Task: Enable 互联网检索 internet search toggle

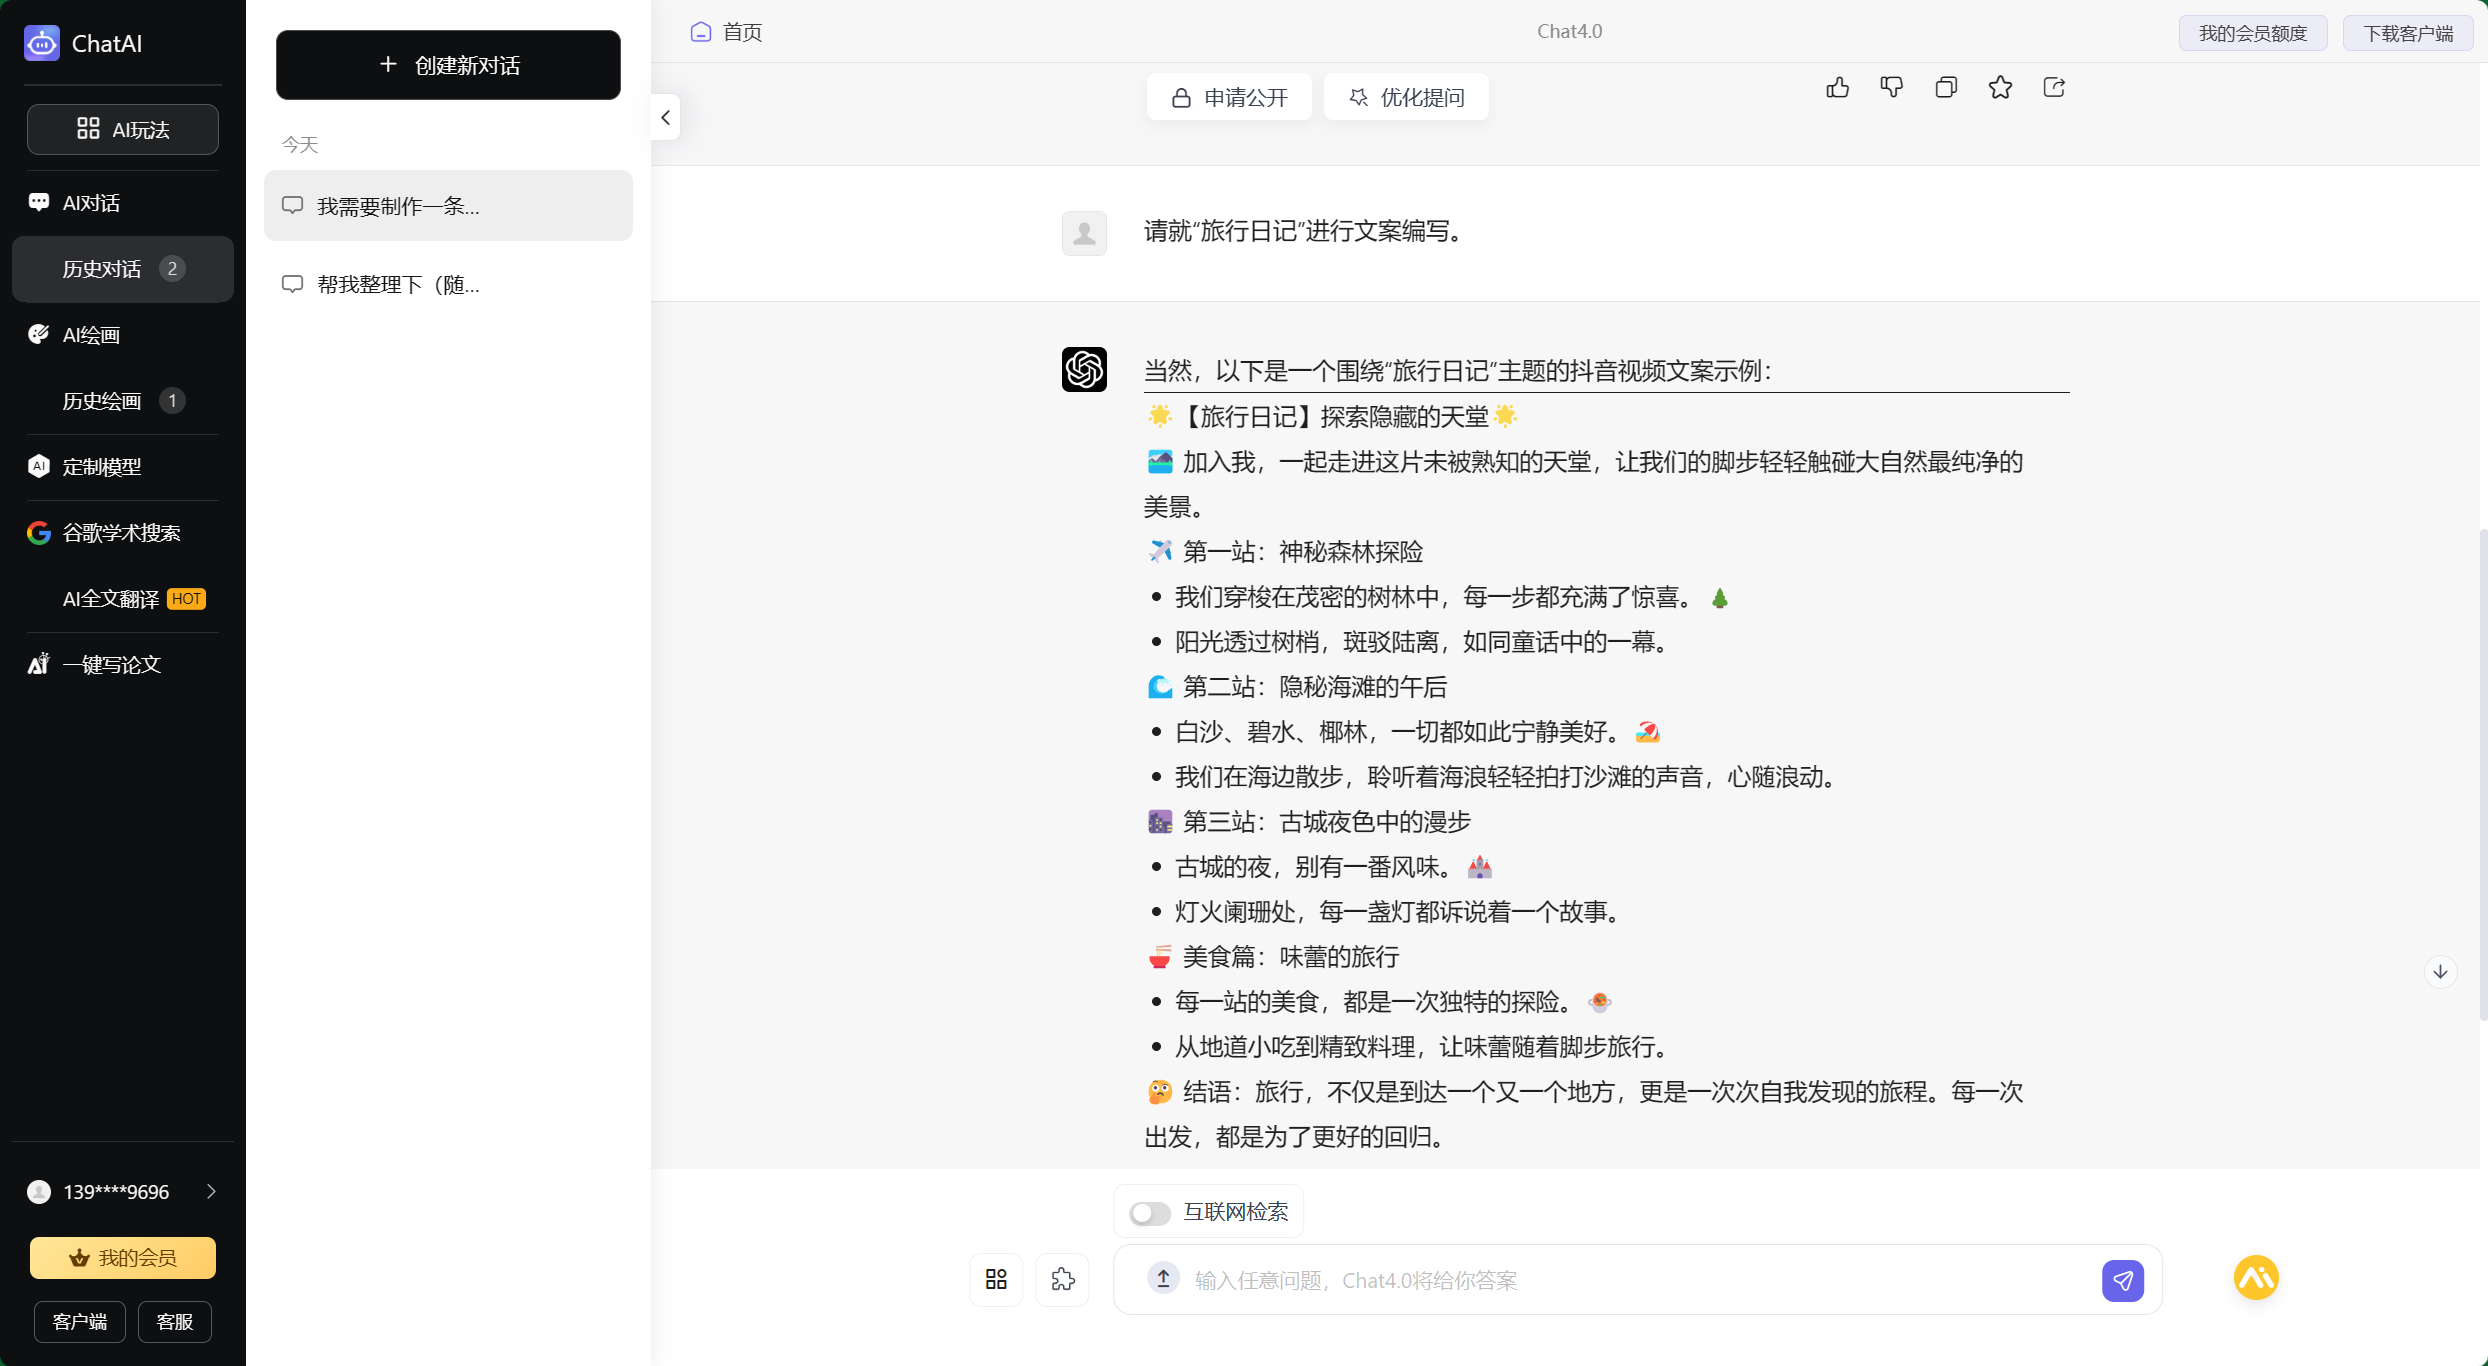Action: [1149, 1212]
